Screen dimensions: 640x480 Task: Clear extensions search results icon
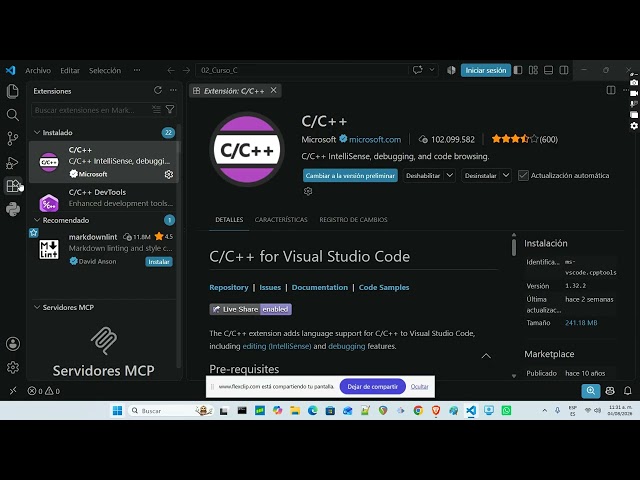[156, 109]
